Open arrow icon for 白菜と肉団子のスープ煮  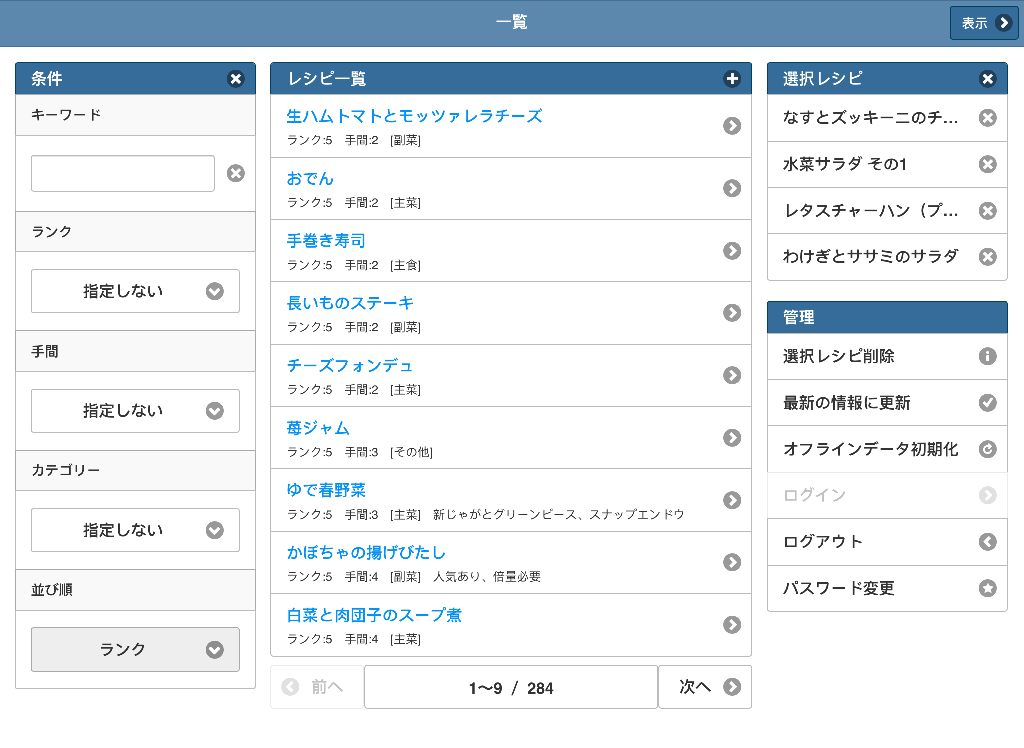click(732, 625)
